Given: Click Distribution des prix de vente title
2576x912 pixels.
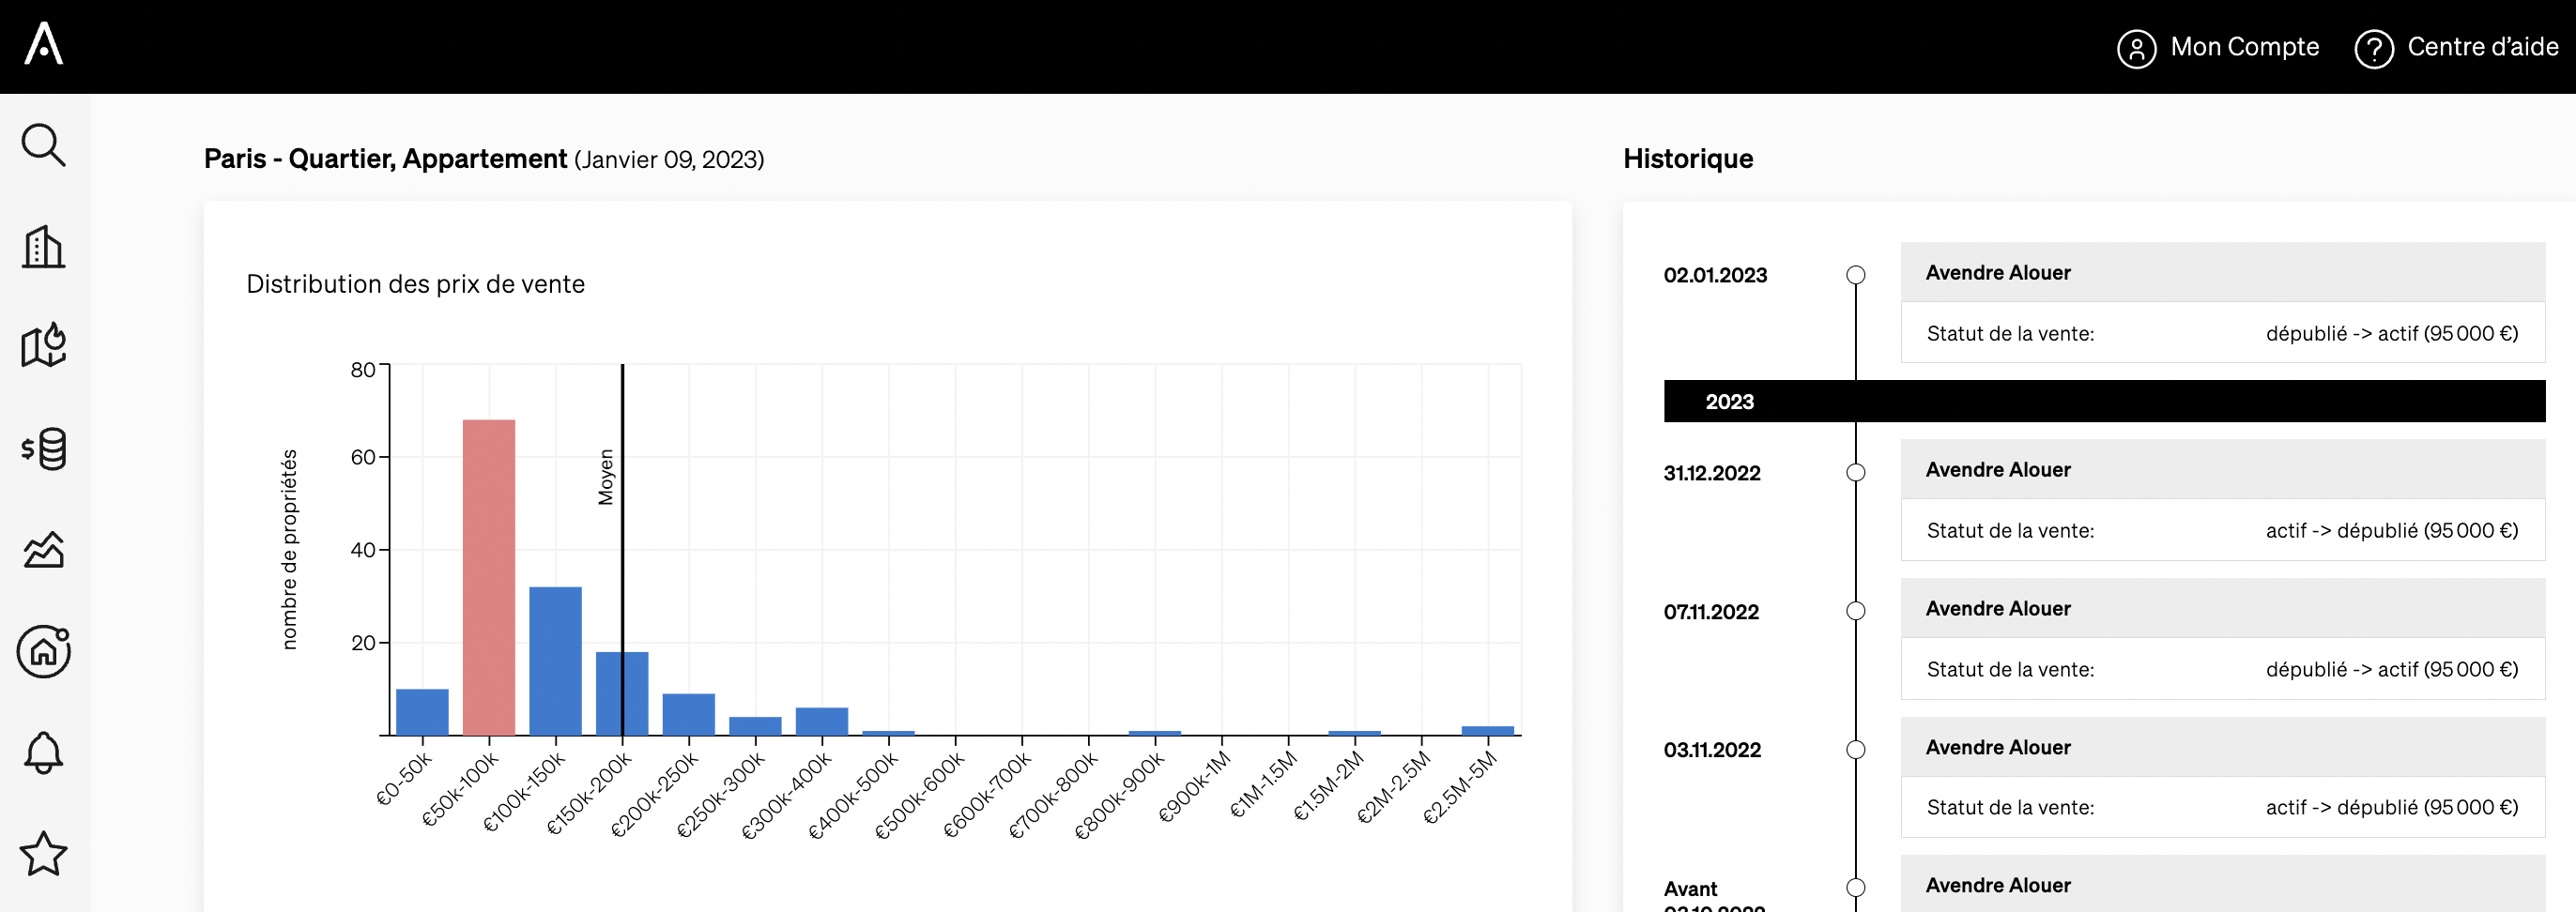Looking at the screenshot, I should pyautogui.click(x=415, y=284).
